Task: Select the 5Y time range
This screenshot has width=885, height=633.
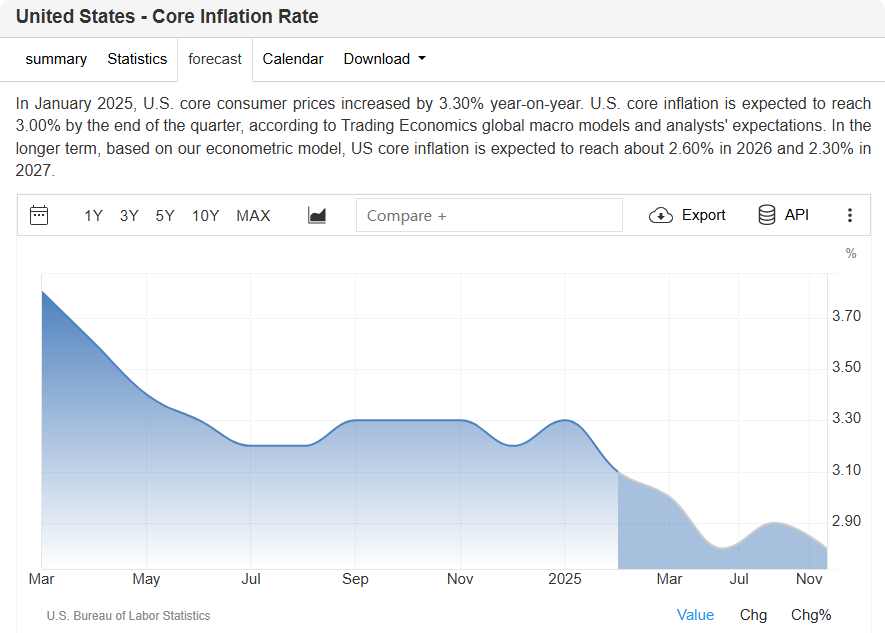Action: click(x=165, y=215)
